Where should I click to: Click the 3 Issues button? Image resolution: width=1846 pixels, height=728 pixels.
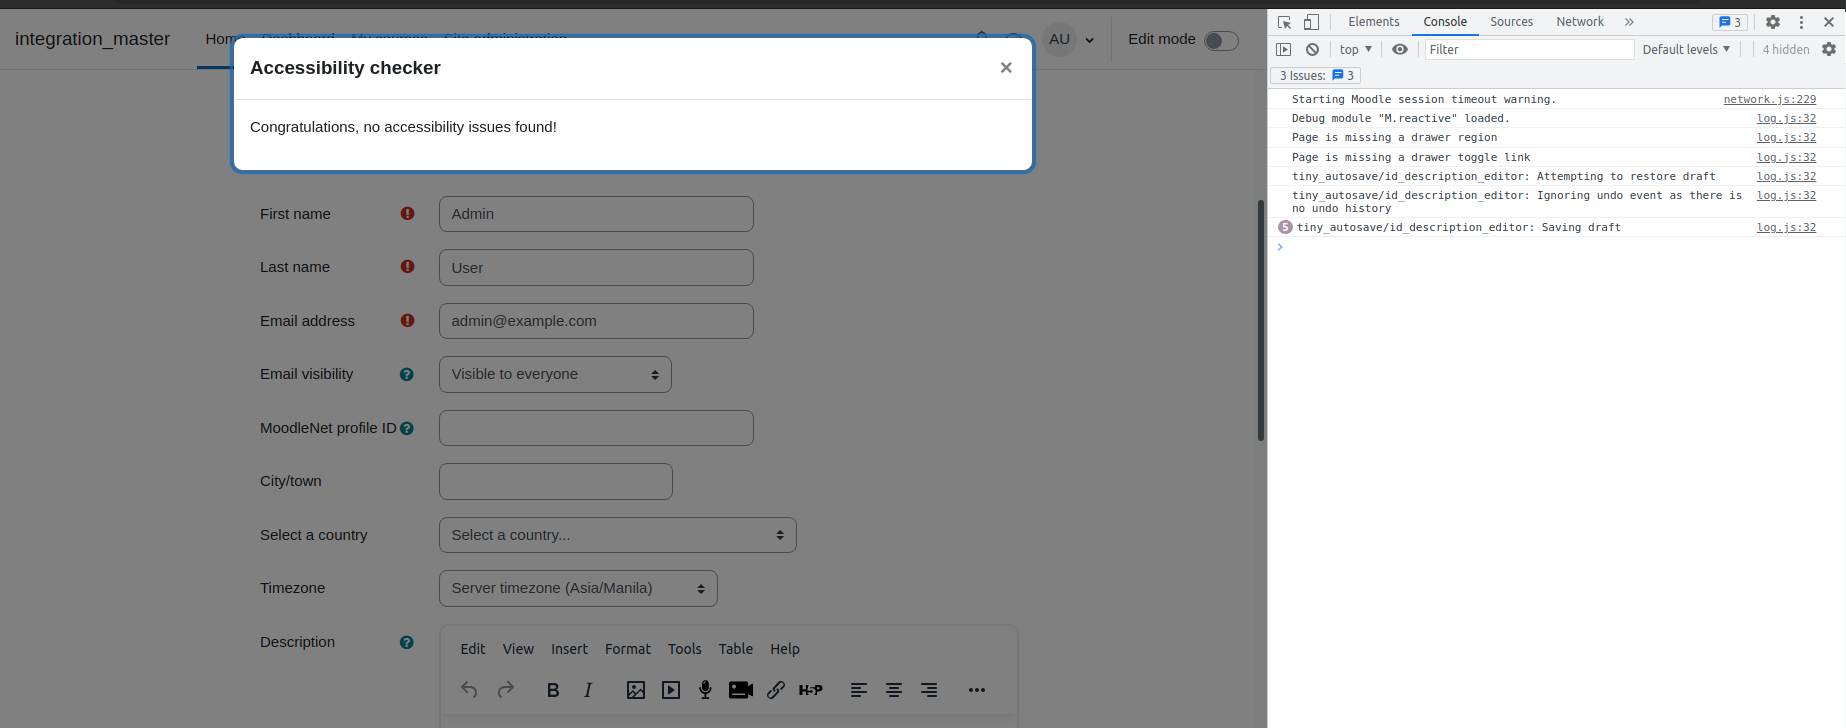(x=1316, y=76)
